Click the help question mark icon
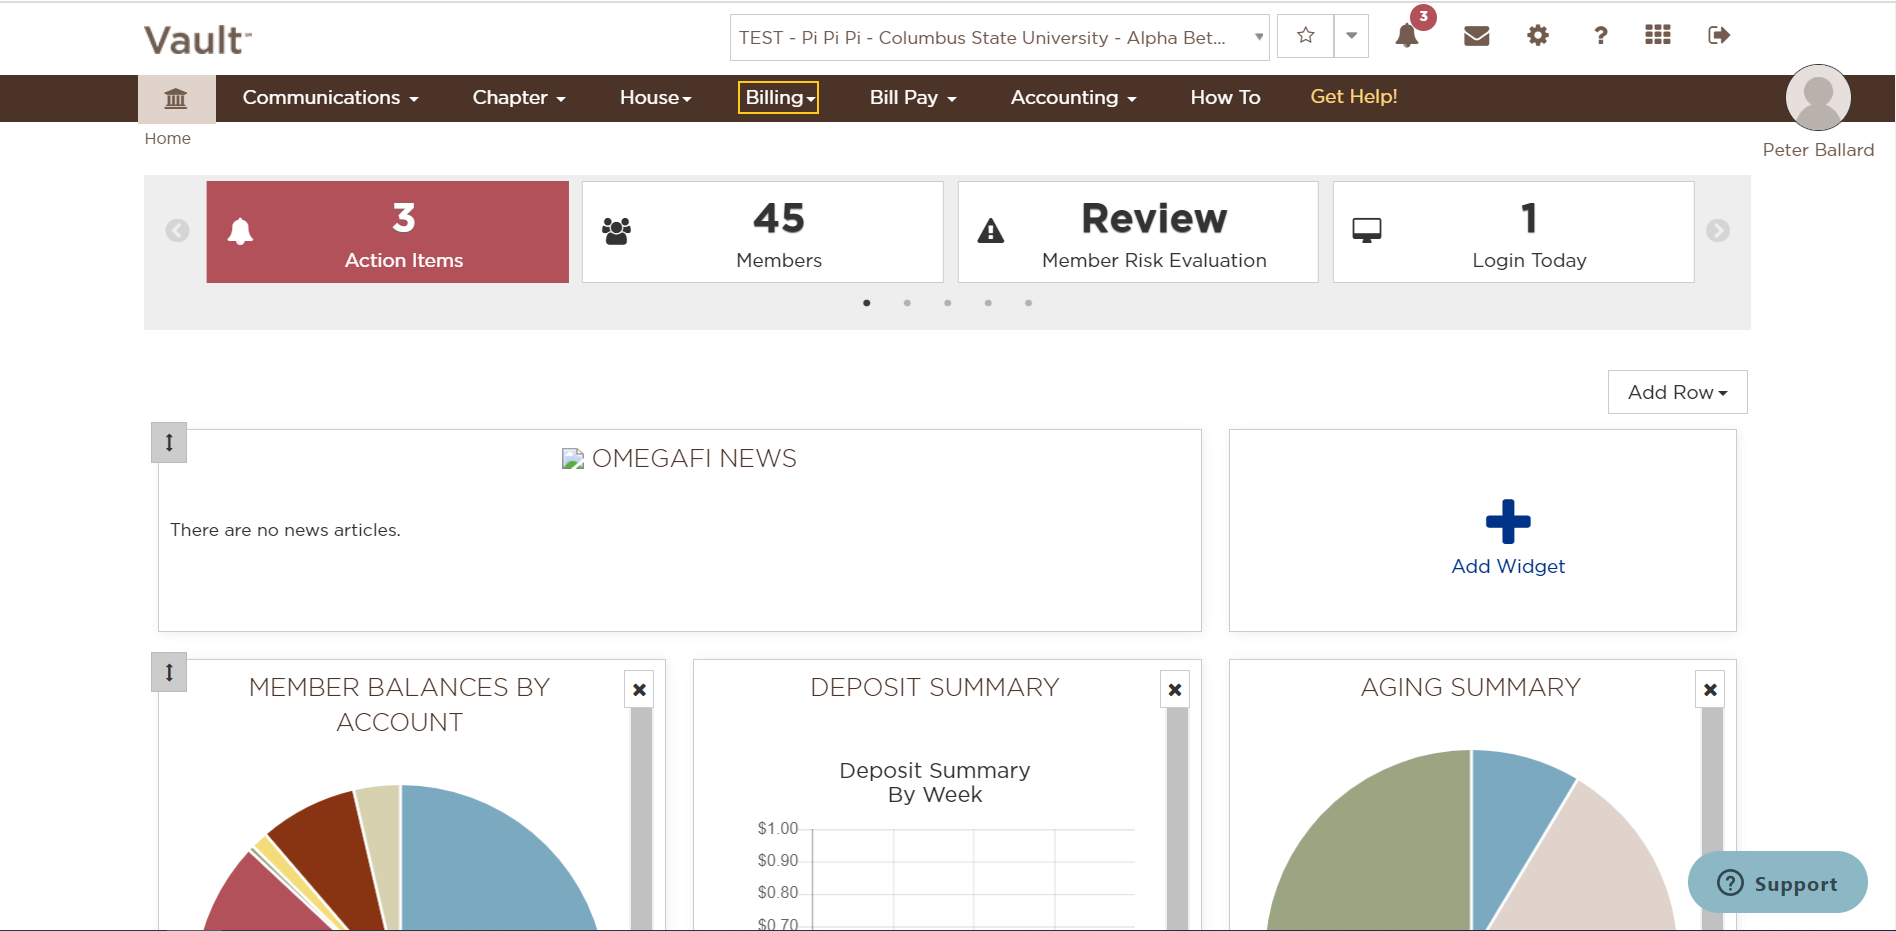The image size is (1896, 931). tap(1600, 36)
